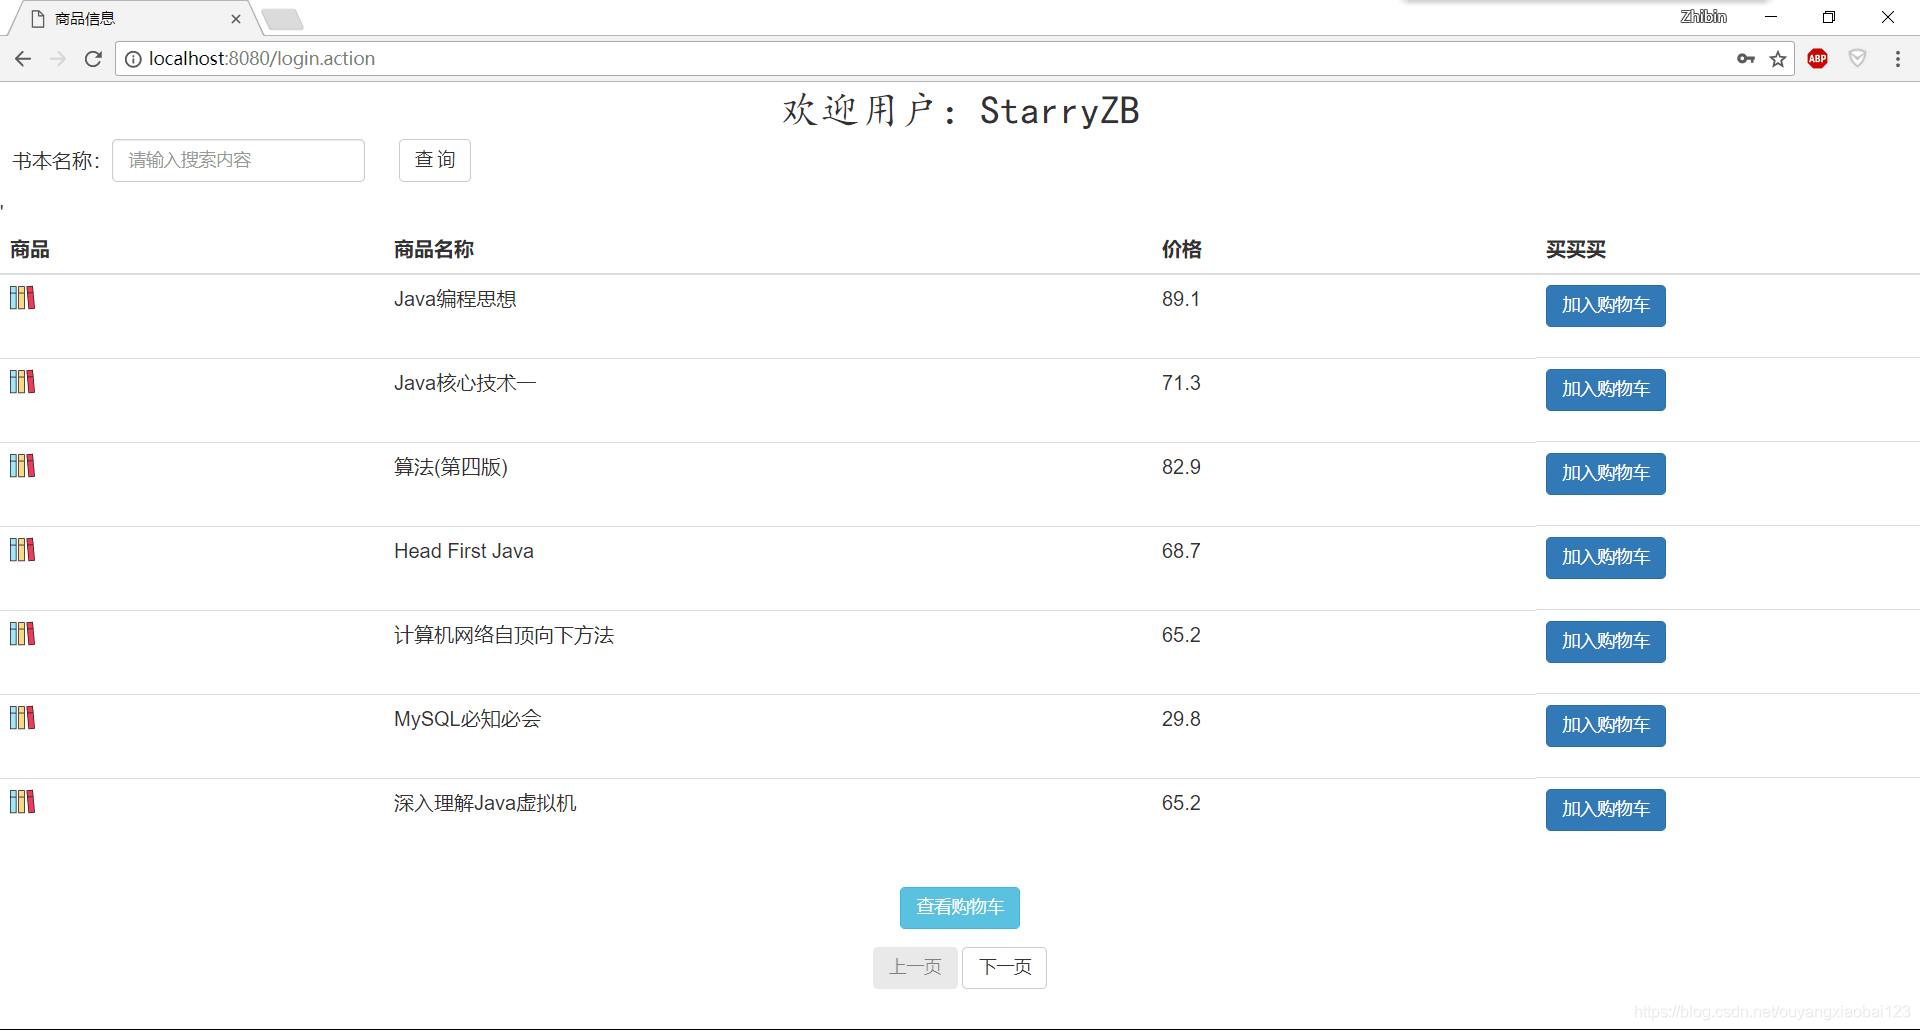This screenshot has width=1920, height=1030.
Task: Add 深入理解Java虚拟机 to cart
Action: click(1606, 810)
